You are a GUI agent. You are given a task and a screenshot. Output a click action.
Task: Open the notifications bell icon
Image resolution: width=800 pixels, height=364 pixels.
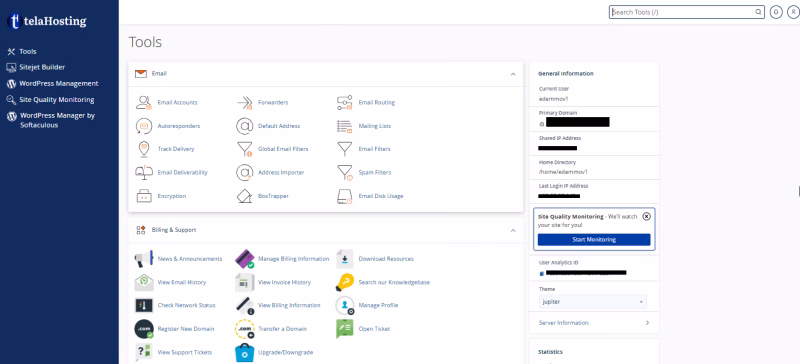[776, 12]
